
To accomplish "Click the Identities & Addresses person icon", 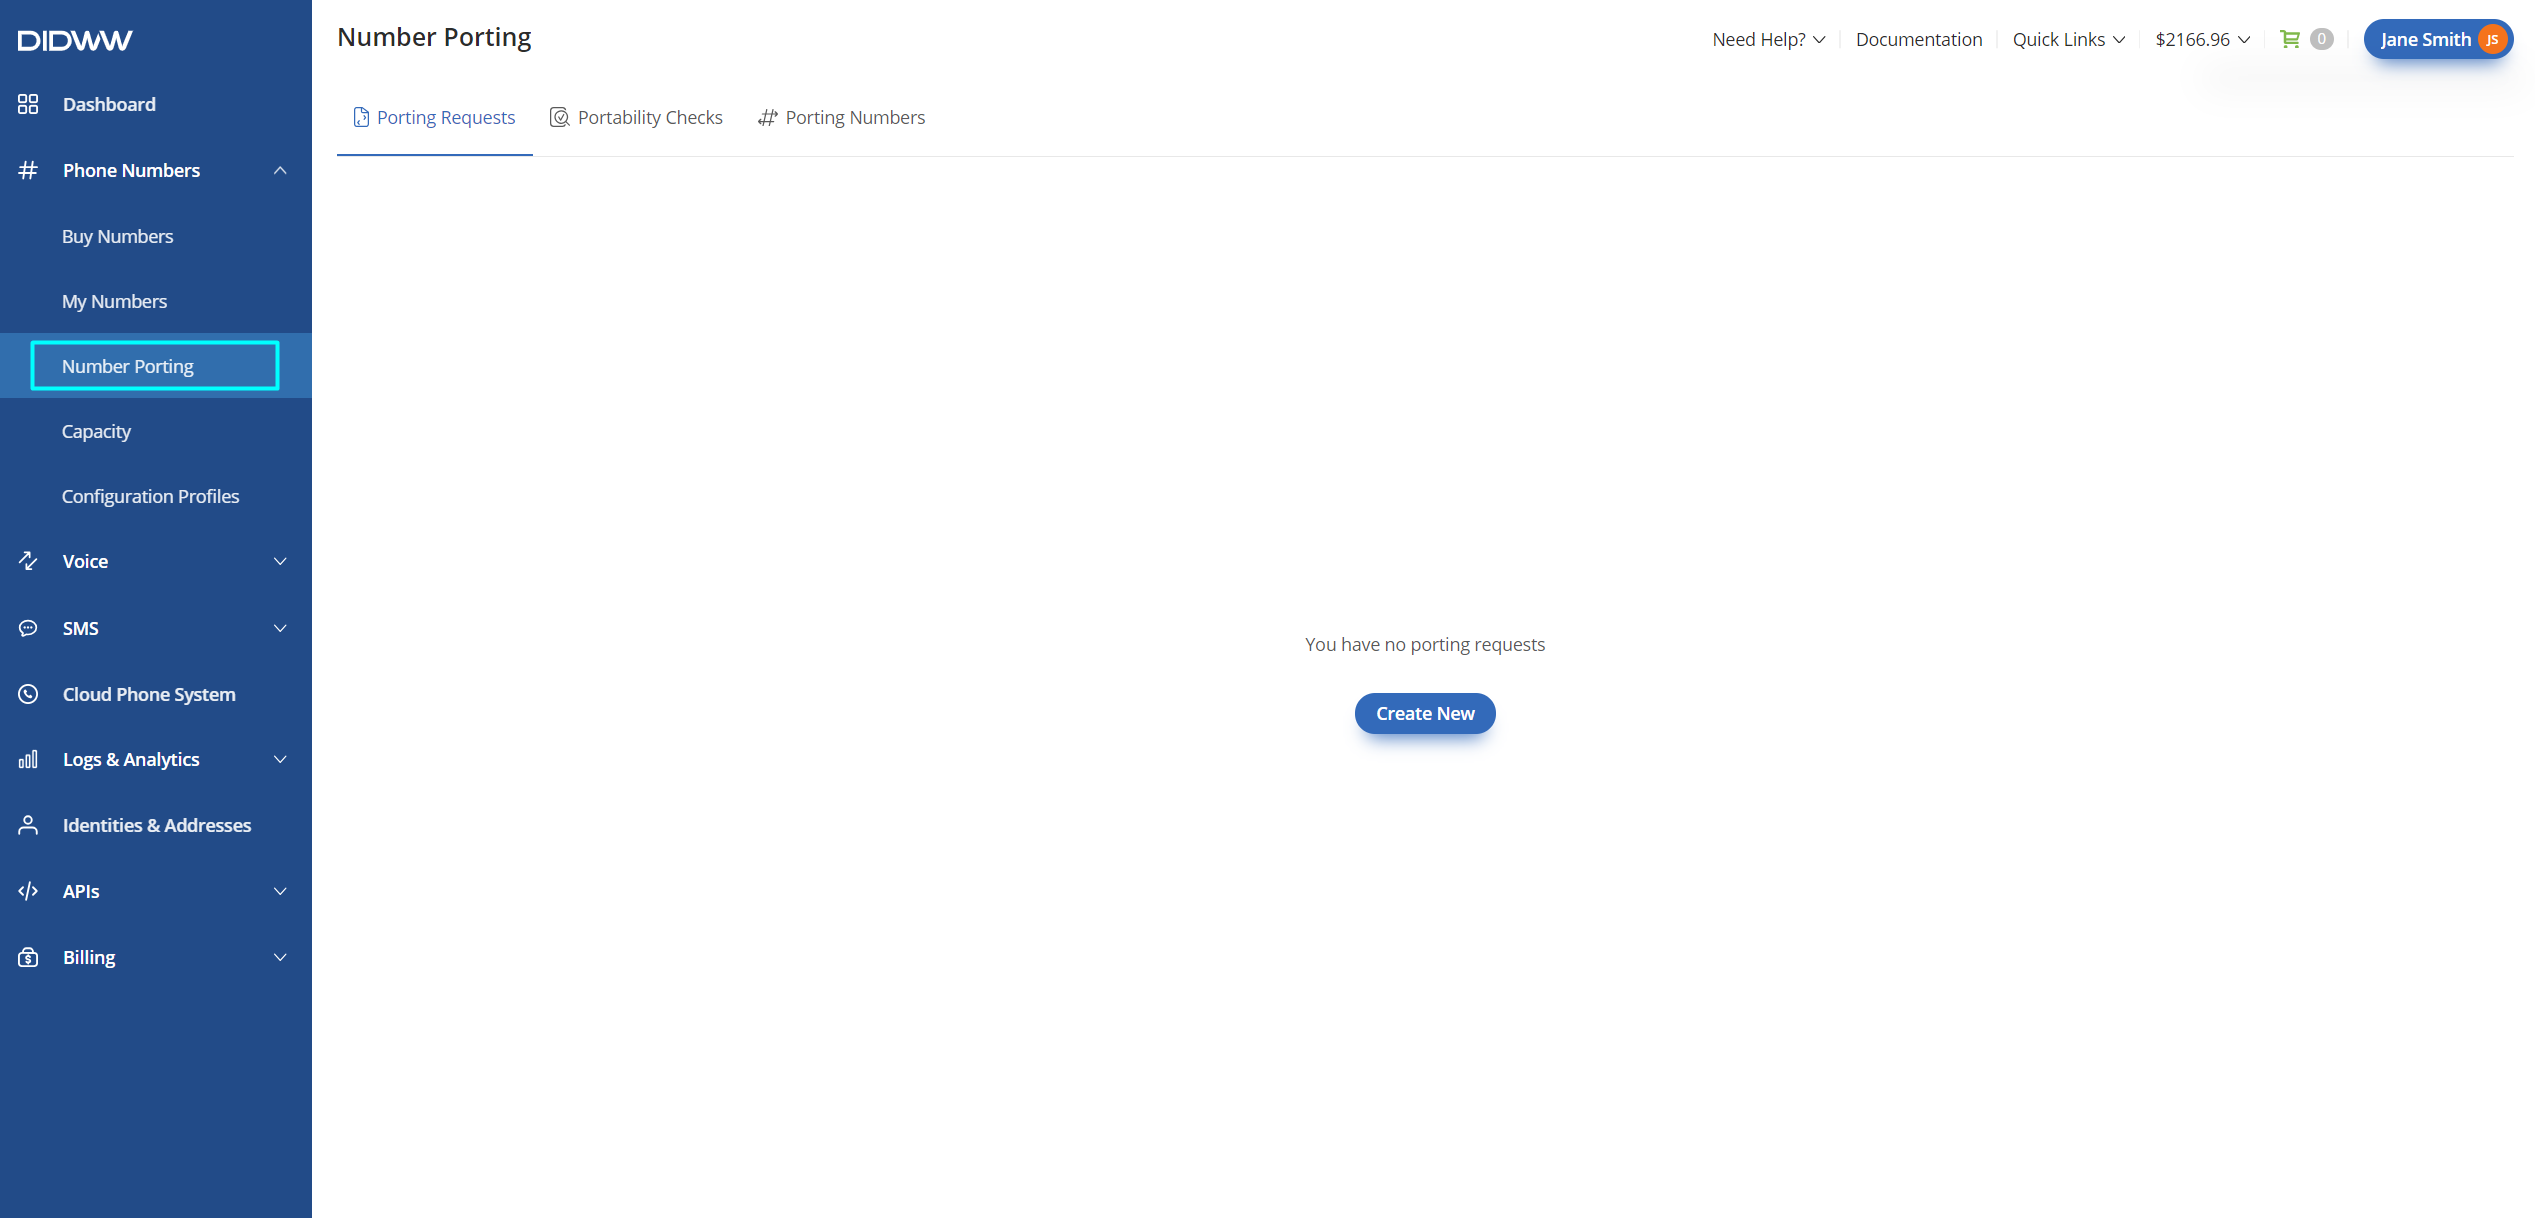I will [x=28, y=825].
